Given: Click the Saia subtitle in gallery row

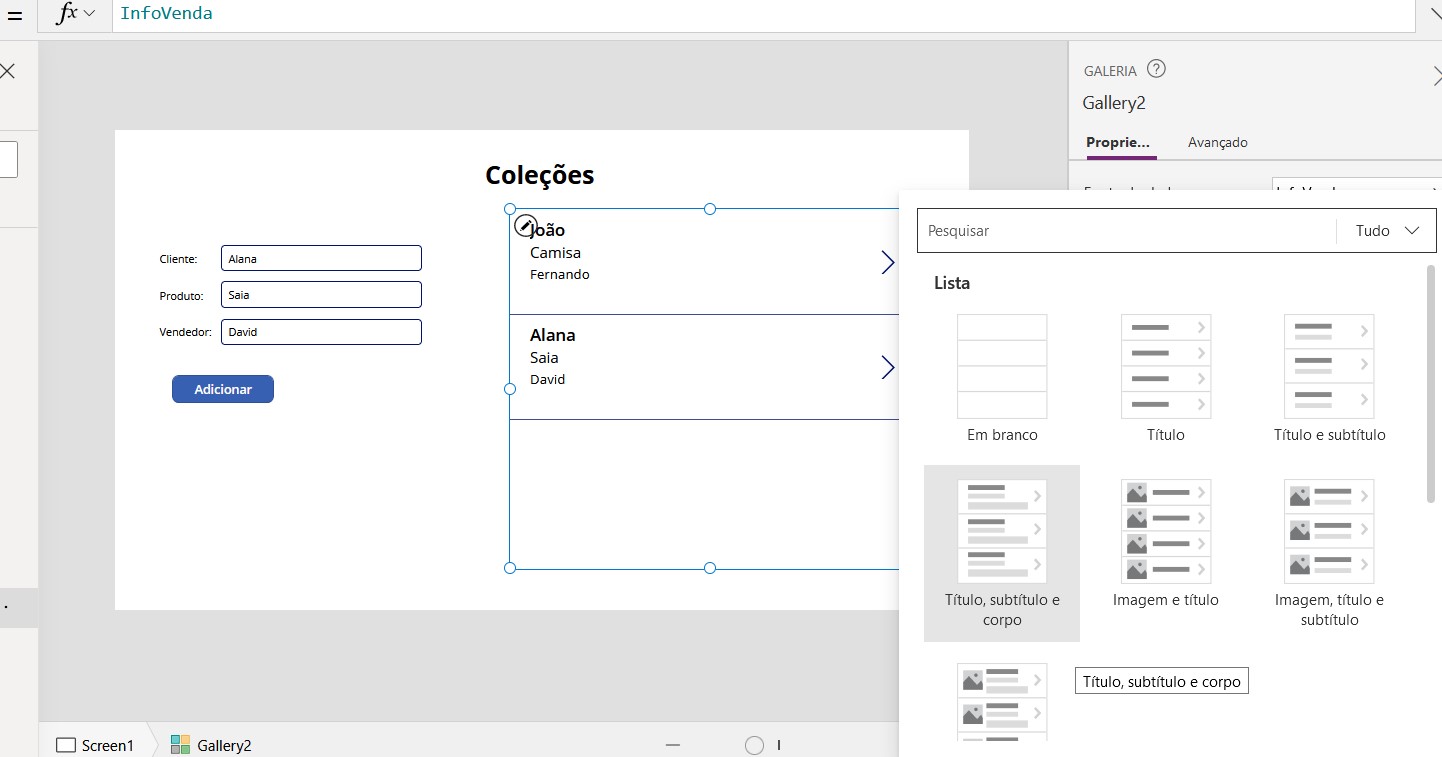Looking at the screenshot, I should coord(544,357).
